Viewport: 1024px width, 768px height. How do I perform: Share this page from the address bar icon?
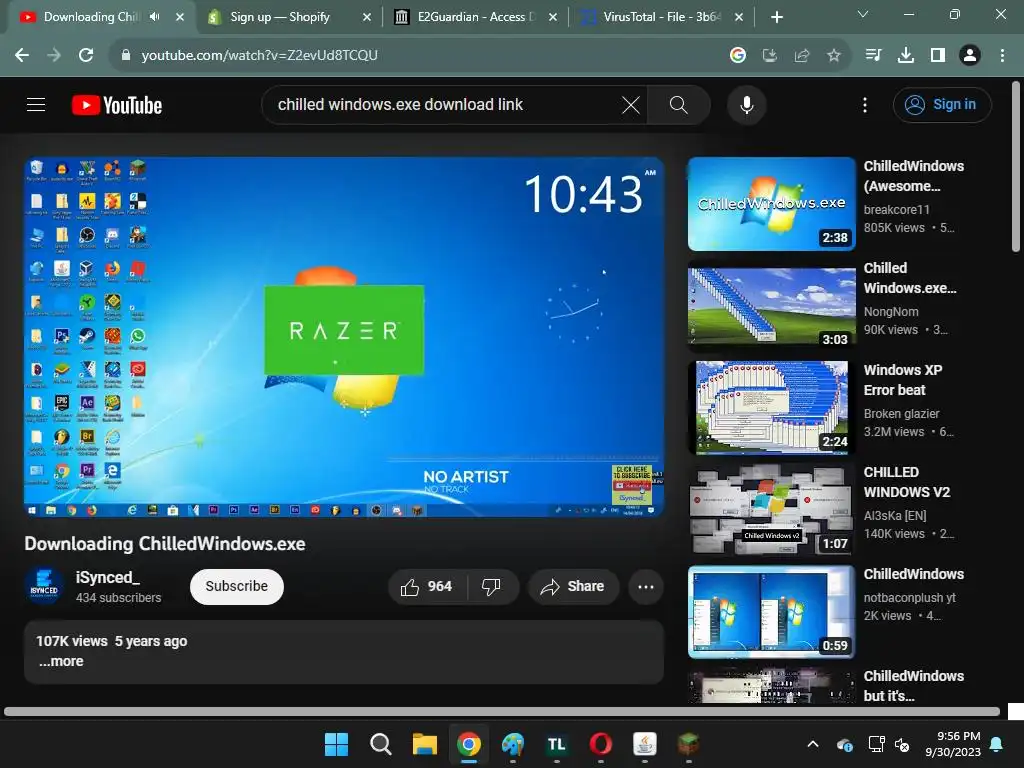click(x=801, y=56)
